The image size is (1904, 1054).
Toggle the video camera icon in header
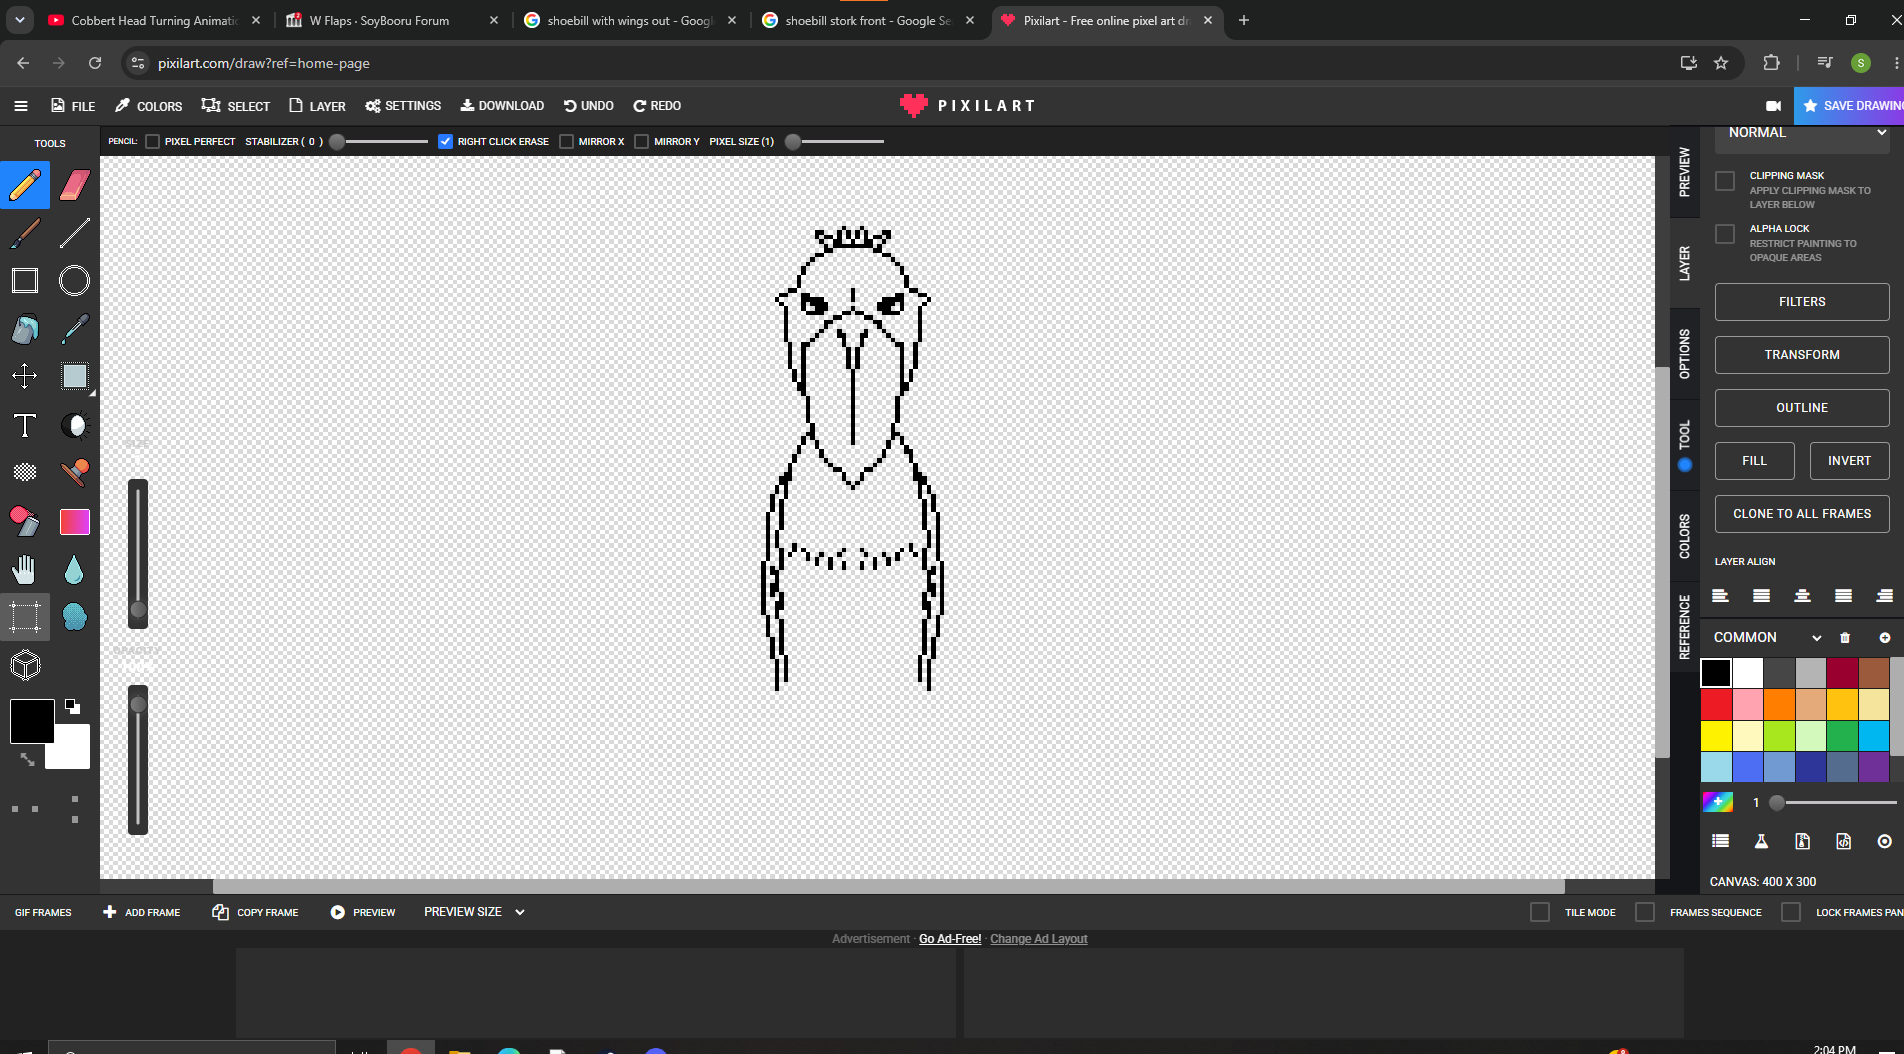(x=1773, y=106)
